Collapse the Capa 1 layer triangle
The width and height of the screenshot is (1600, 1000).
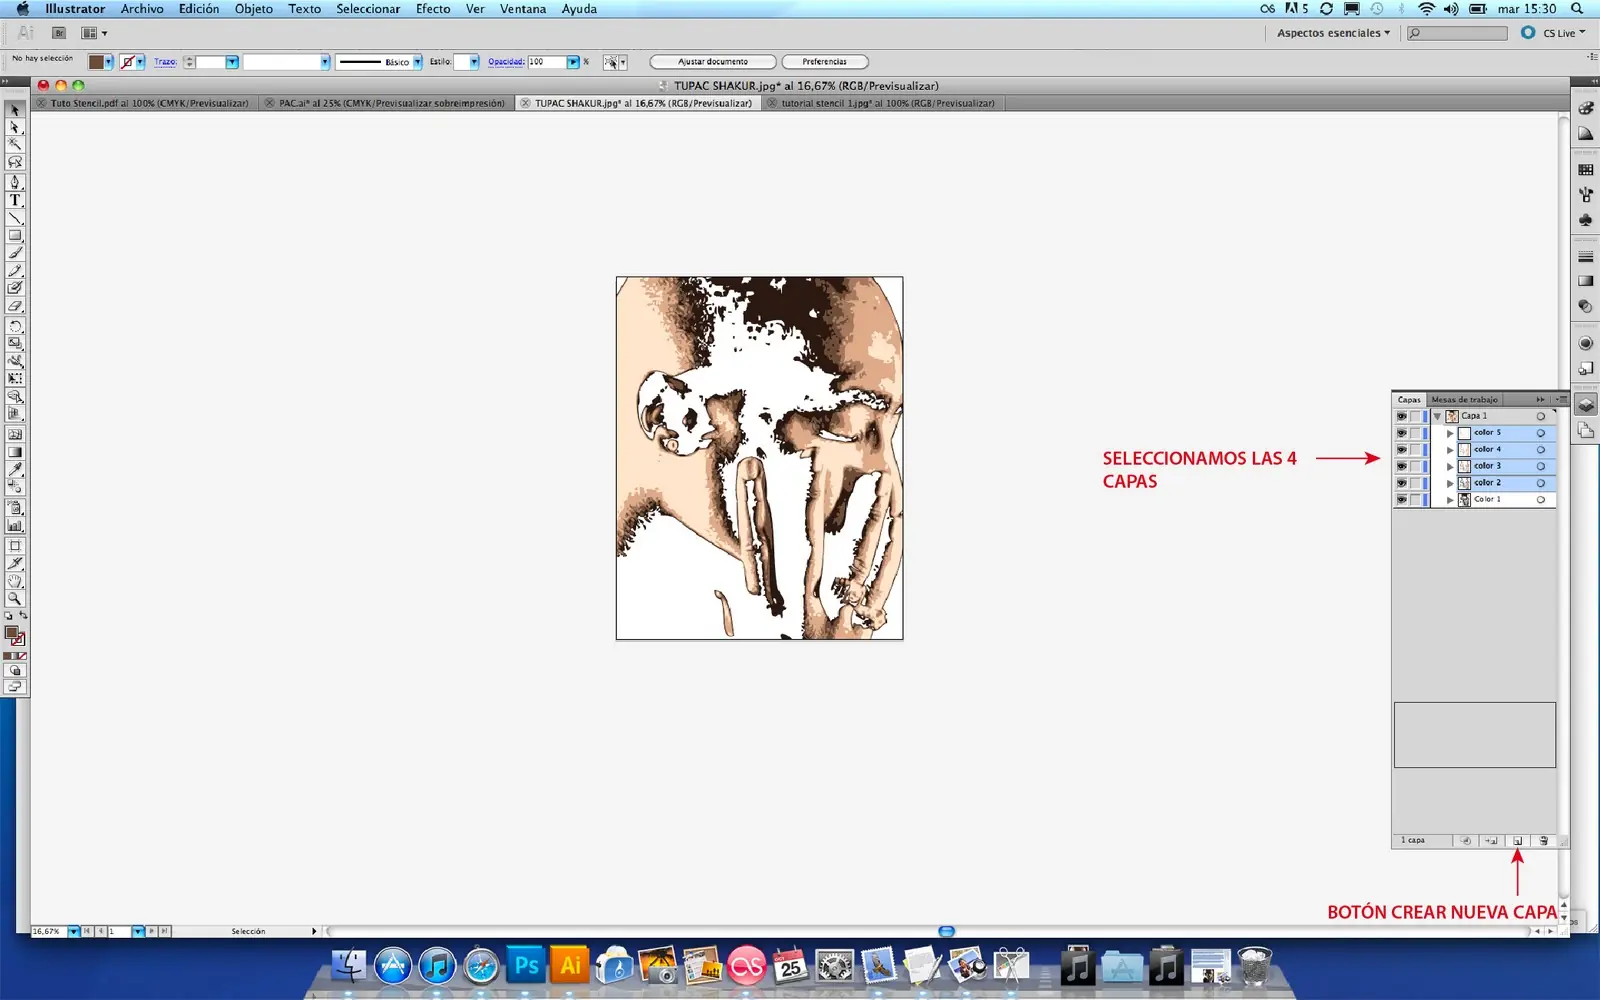pos(1437,416)
